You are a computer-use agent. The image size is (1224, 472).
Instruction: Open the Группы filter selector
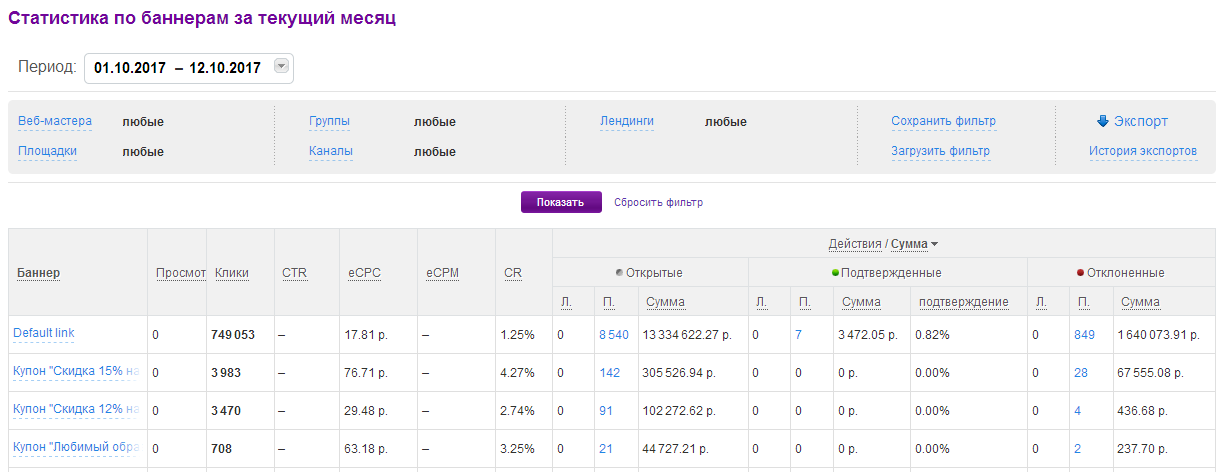pos(329,122)
